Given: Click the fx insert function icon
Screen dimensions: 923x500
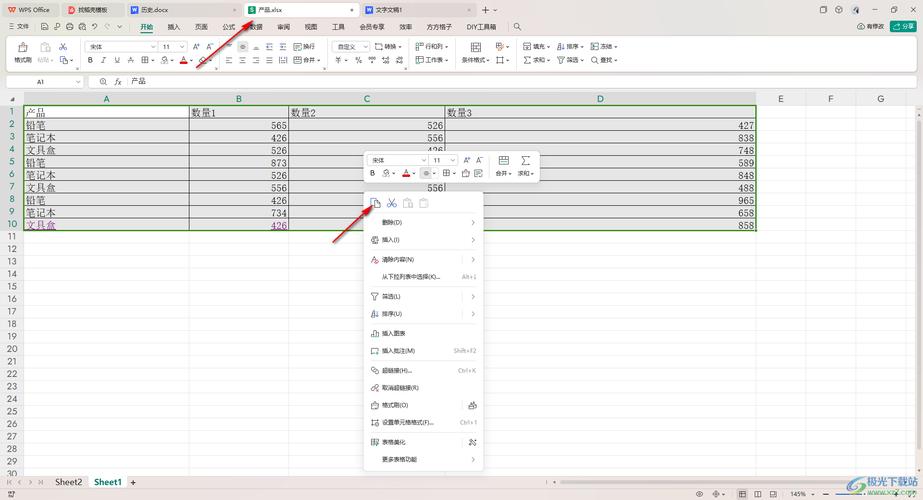Looking at the screenshot, I should pyautogui.click(x=118, y=81).
